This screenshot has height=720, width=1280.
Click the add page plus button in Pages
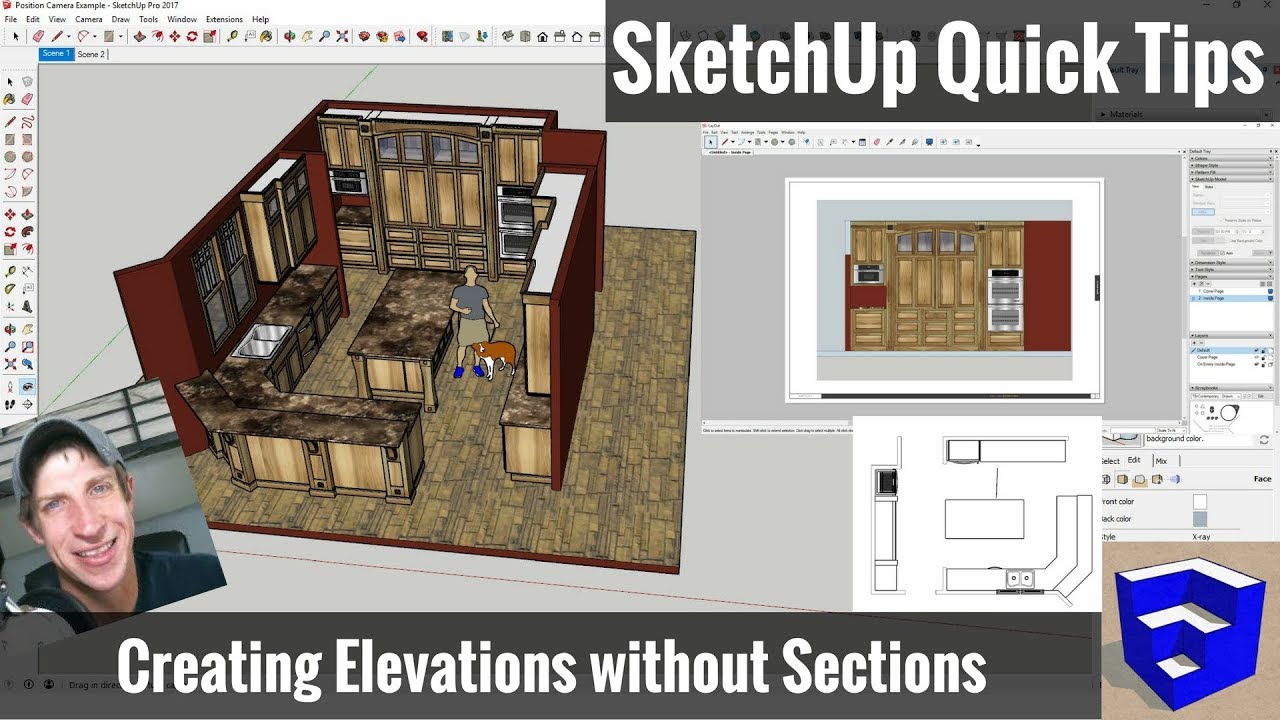tap(1194, 284)
